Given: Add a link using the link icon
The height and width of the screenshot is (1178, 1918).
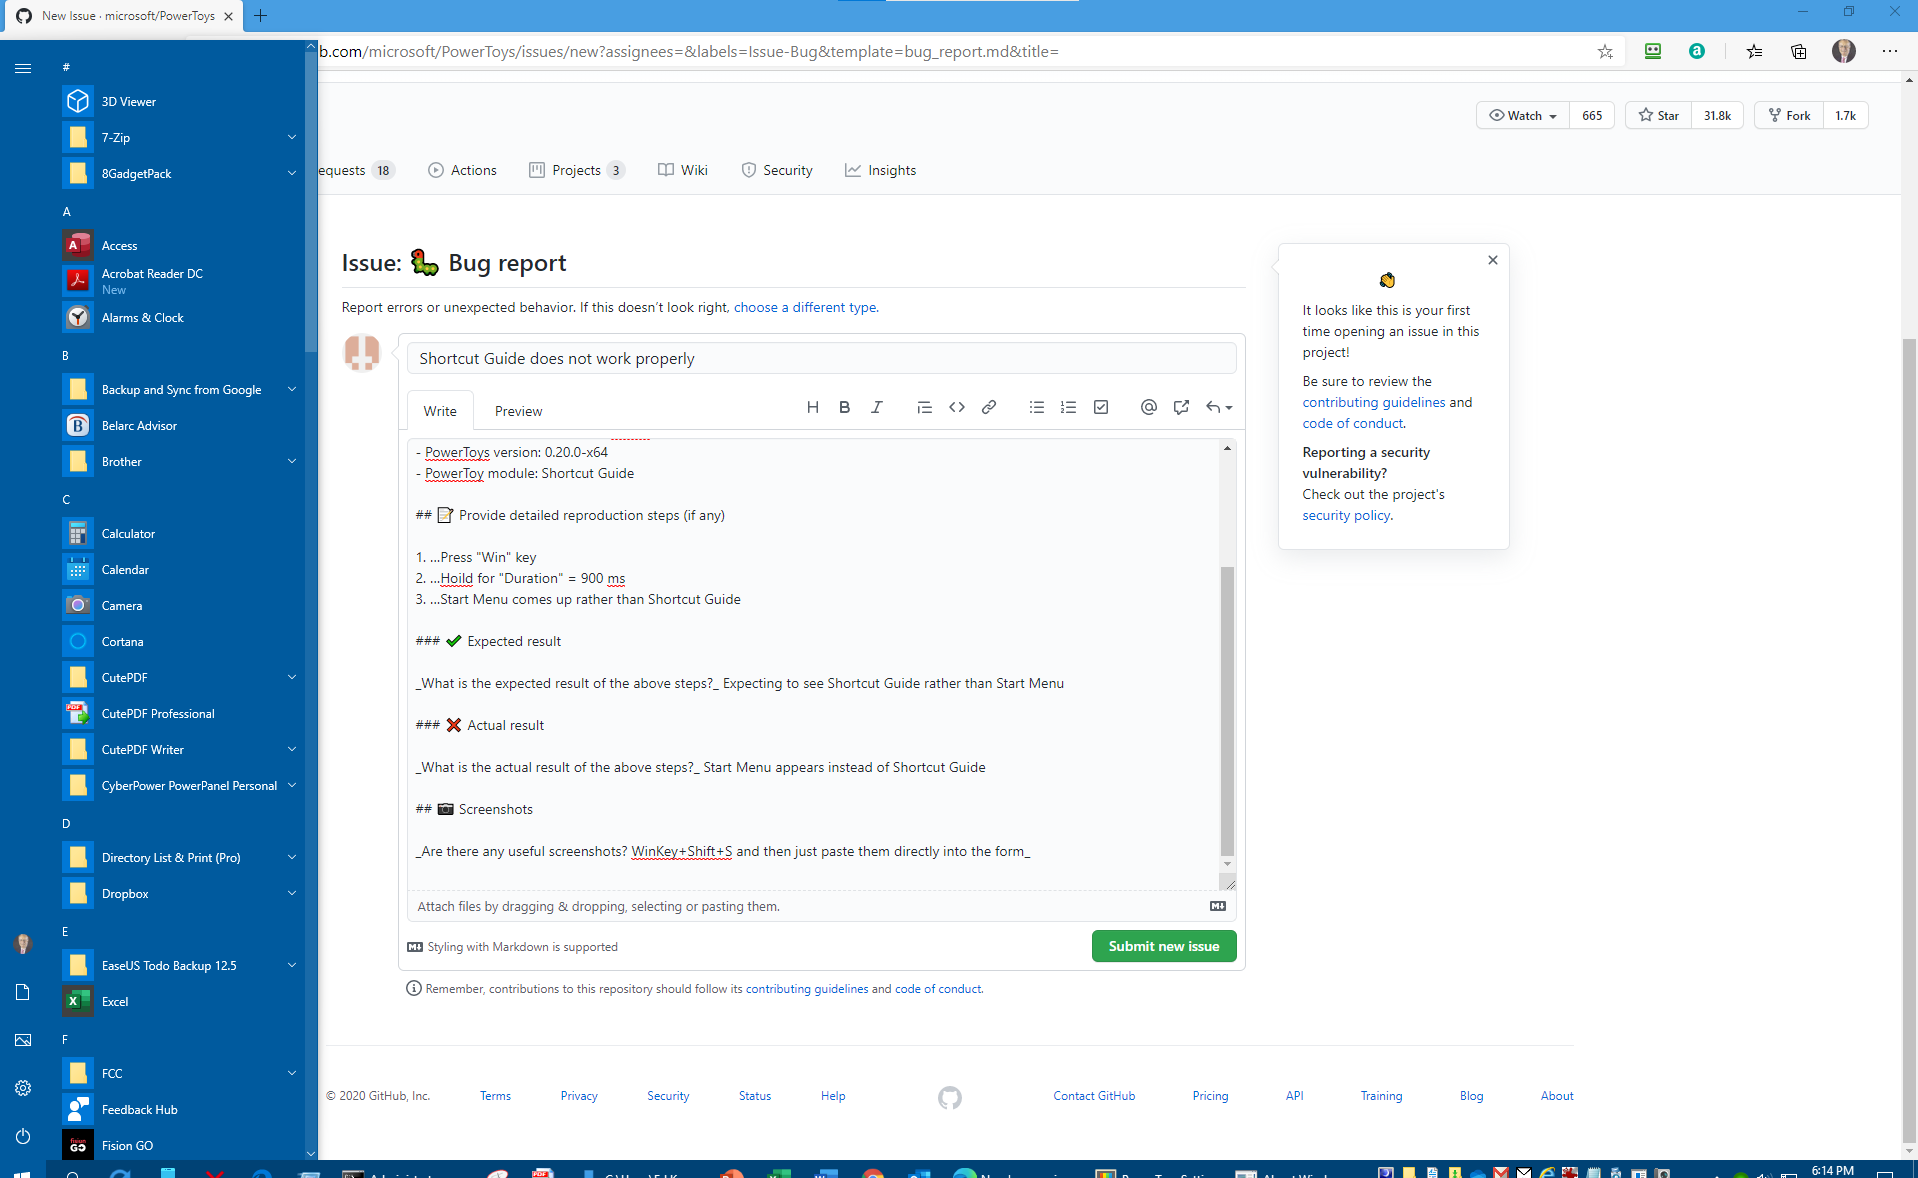Looking at the screenshot, I should [x=989, y=407].
